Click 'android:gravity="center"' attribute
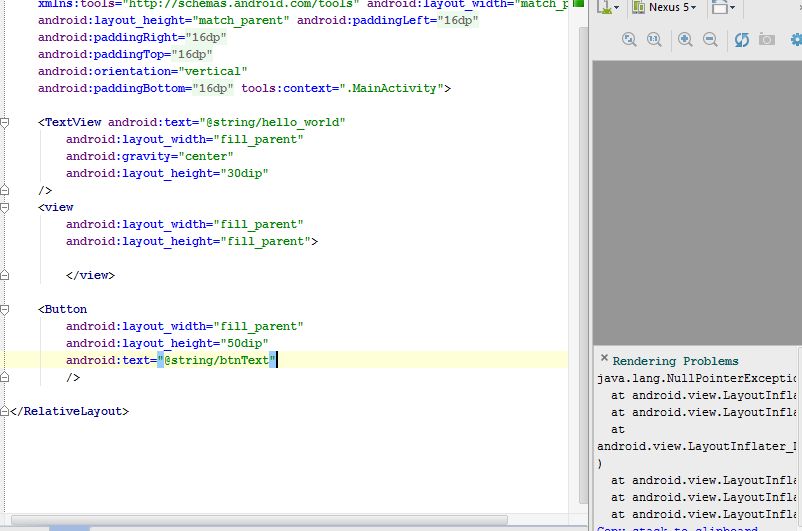Screen dimensions: 802x531 tap(149, 157)
